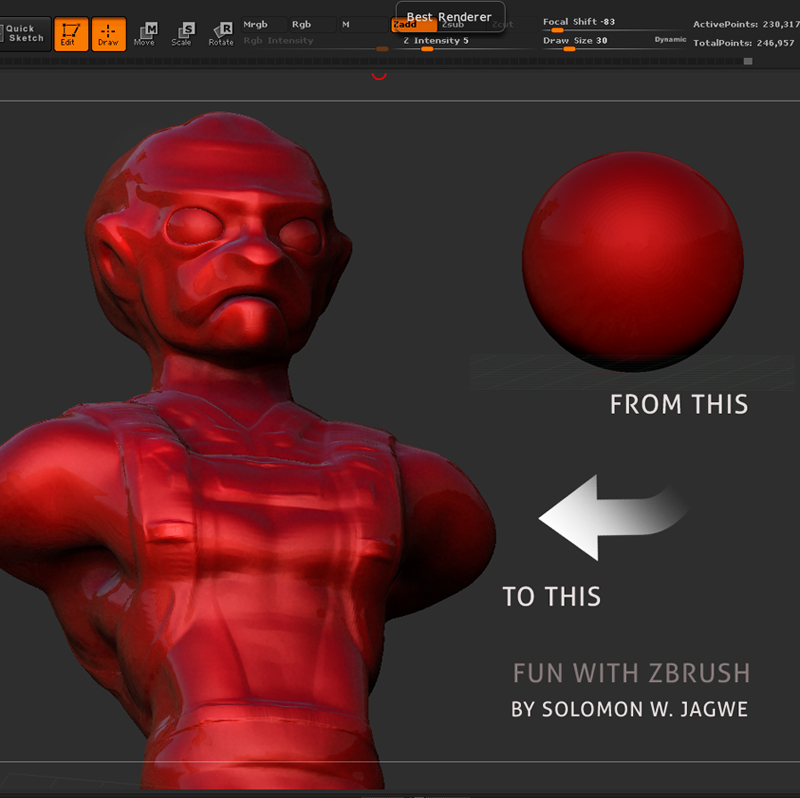This screenshot has width=800, height=798.
Task: Toggle the Edit mode button
Action: (x=71, y=34)
